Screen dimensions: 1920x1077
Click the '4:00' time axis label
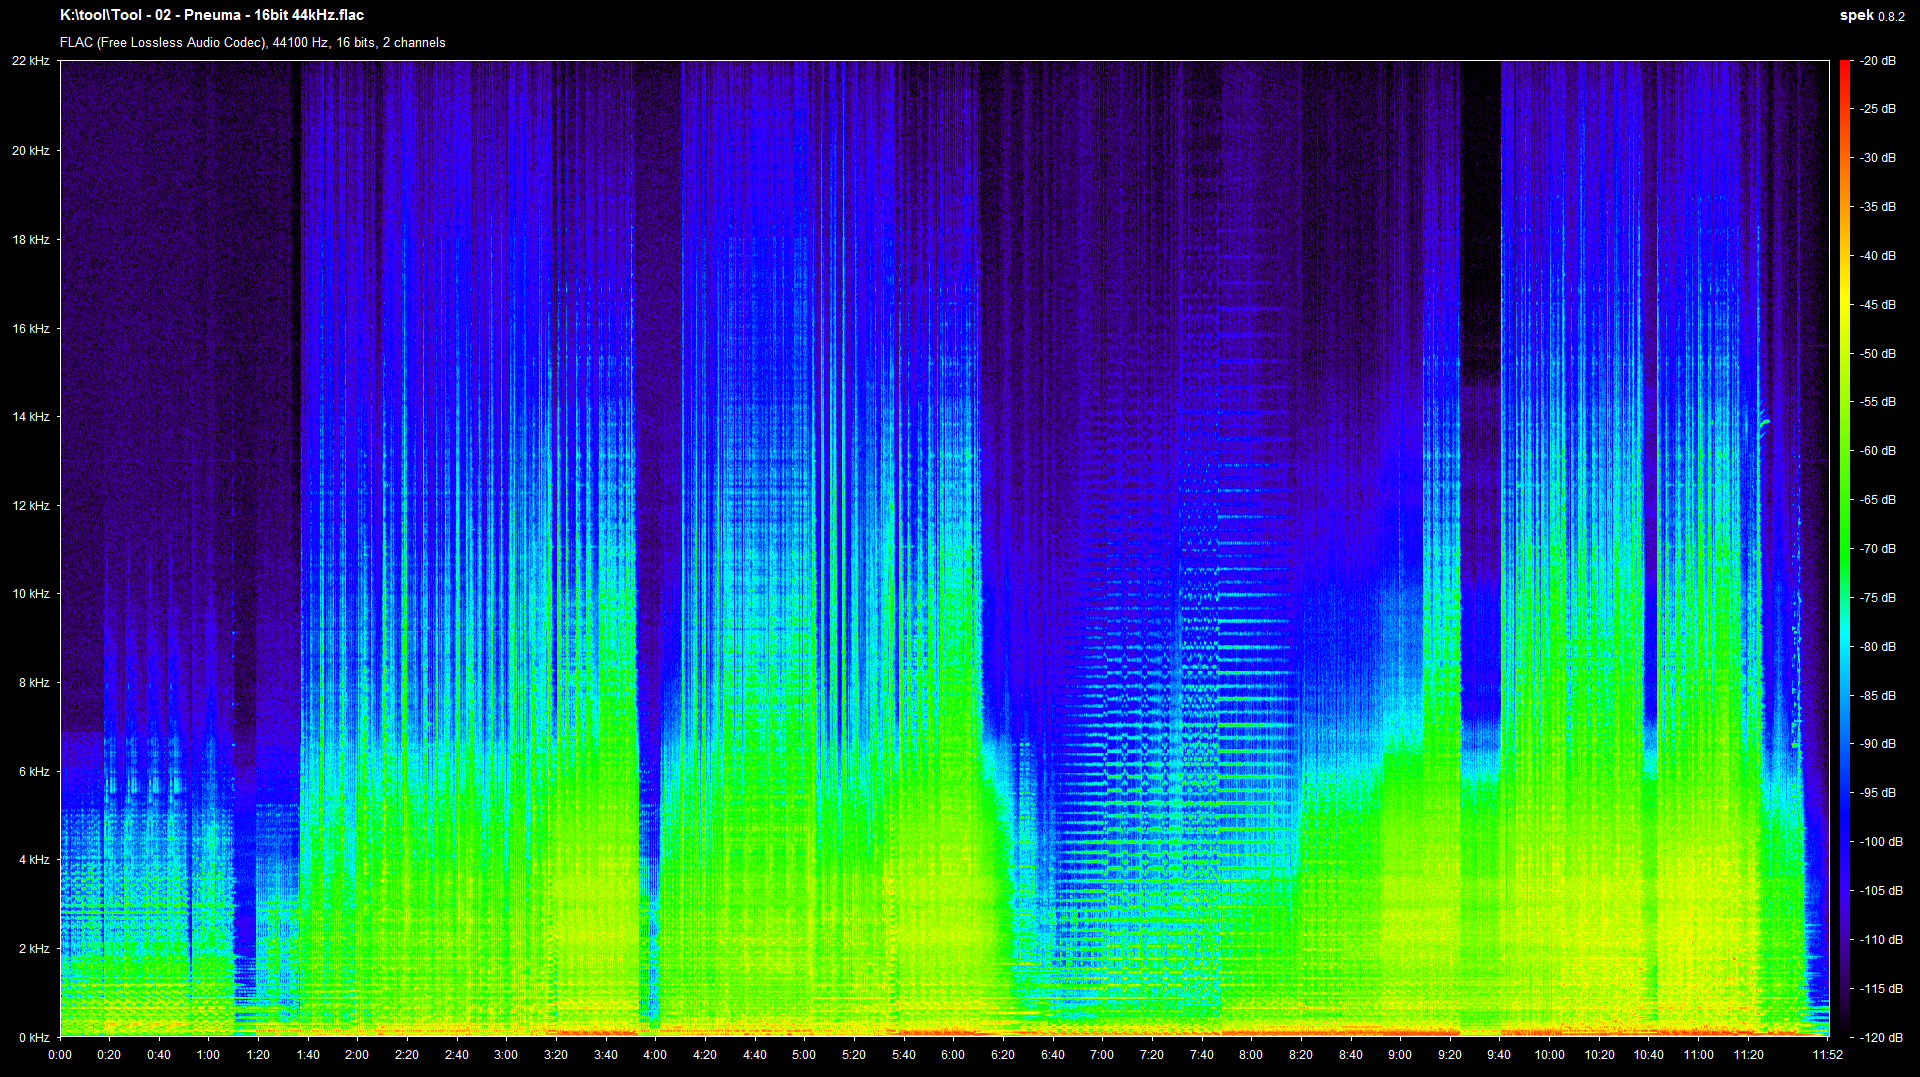point(655,1055)
